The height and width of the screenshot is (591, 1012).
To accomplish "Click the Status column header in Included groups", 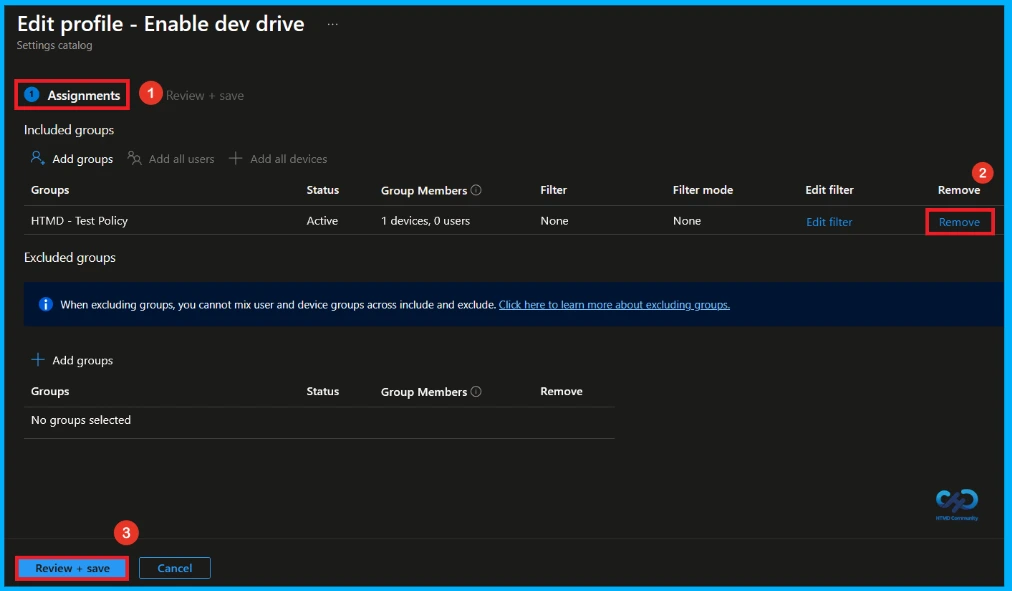I will pos(323,190).
